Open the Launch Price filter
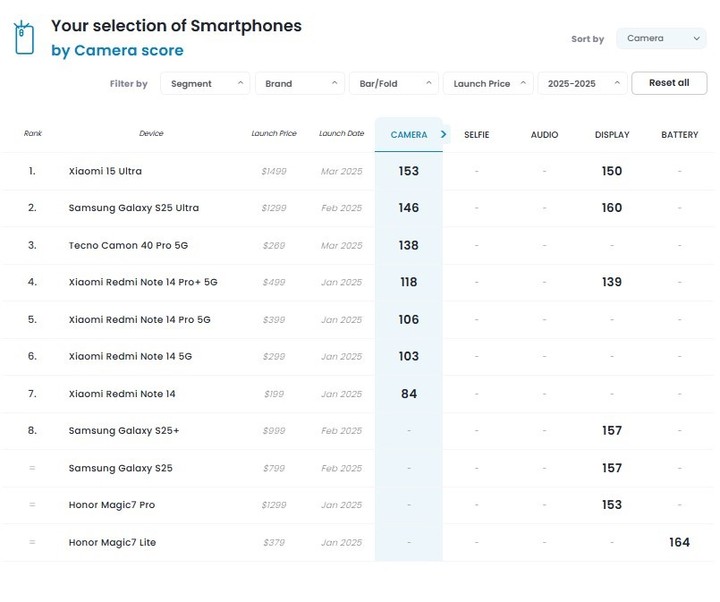The height and width of the screenshot is (602, 720). click(x=488, y=84)
